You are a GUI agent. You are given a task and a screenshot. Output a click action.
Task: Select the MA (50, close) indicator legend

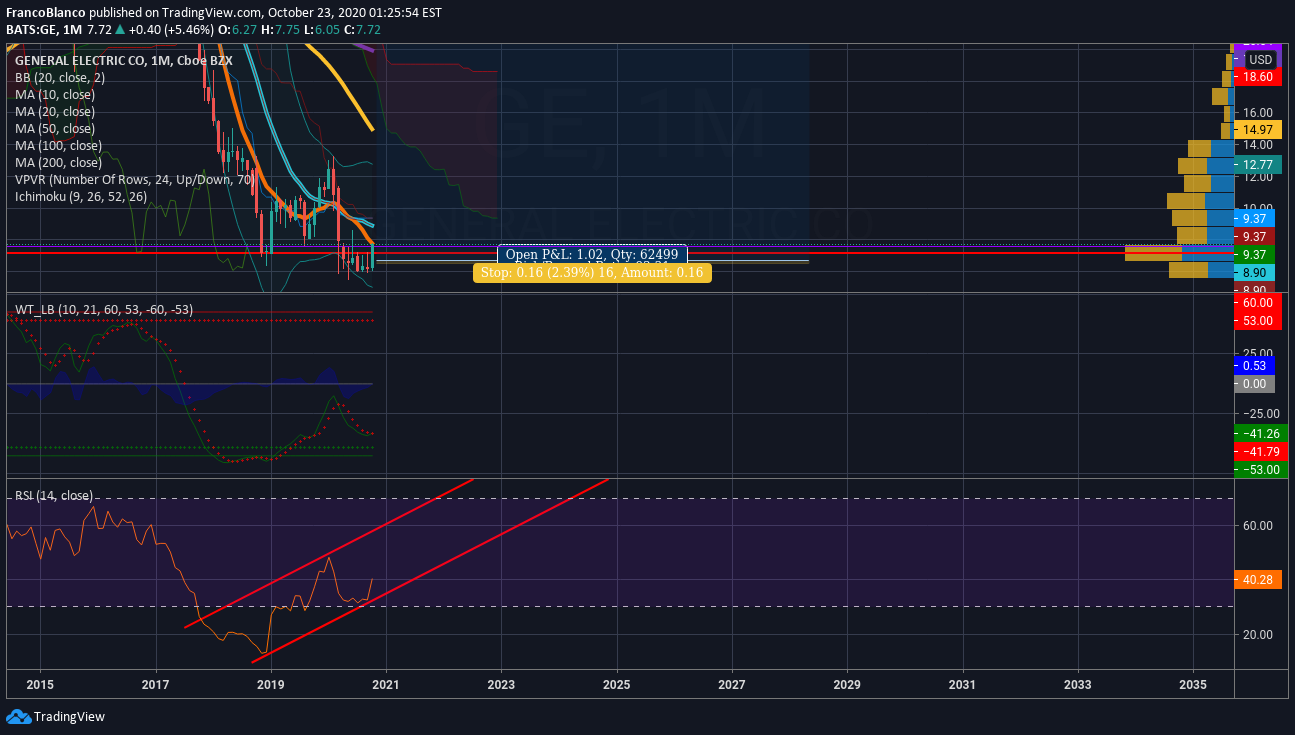(x=55, y=128)
